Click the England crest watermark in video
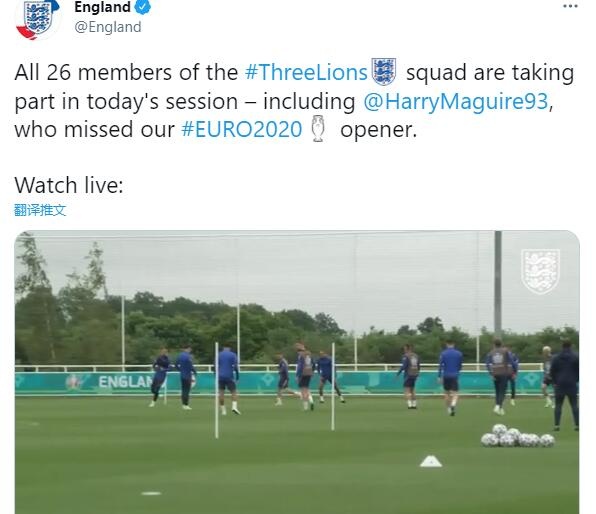Screen dimensions: 596x514 click(540, 271)
